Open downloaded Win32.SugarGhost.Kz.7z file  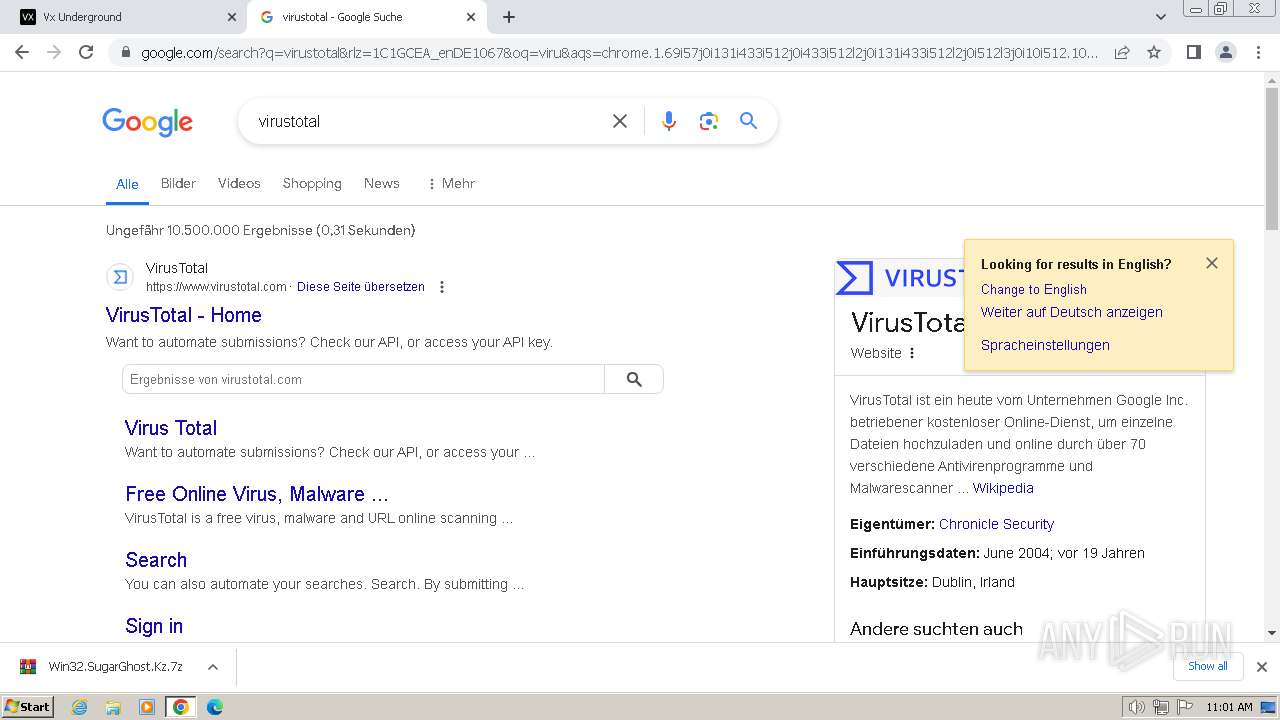(103, 667)
